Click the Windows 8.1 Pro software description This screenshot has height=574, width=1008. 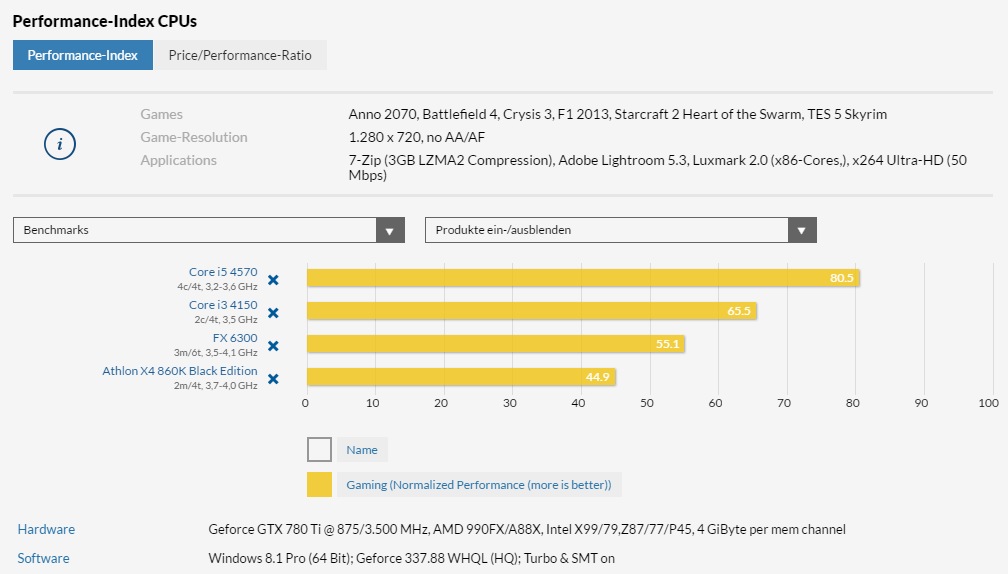[411, 558]
